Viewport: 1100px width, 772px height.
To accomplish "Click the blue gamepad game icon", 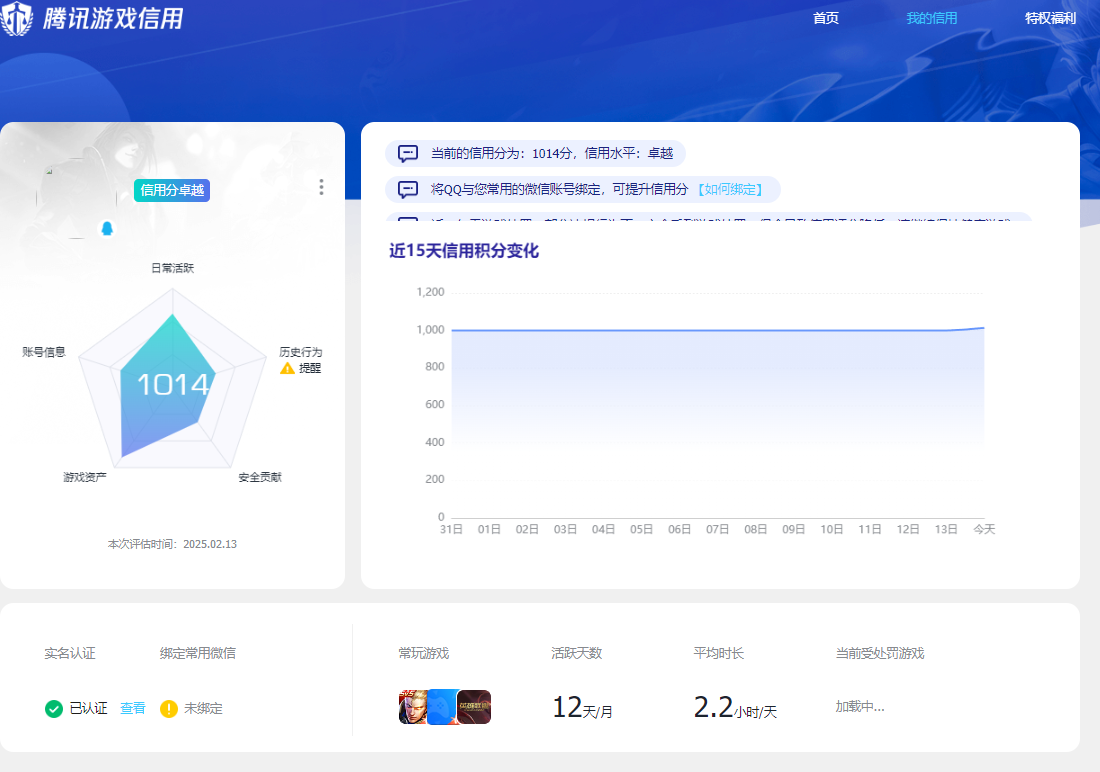I will click(x=442, y=707).
